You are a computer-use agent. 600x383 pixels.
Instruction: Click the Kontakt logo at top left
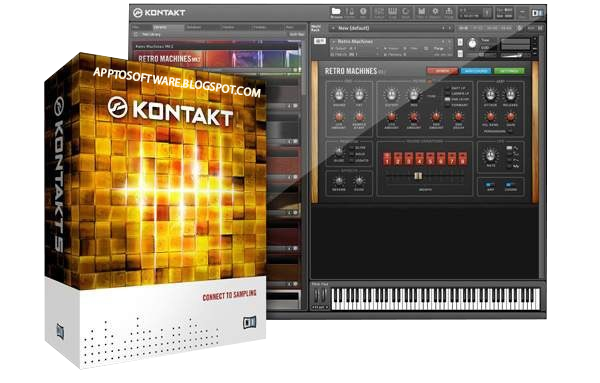coord(160,13)
